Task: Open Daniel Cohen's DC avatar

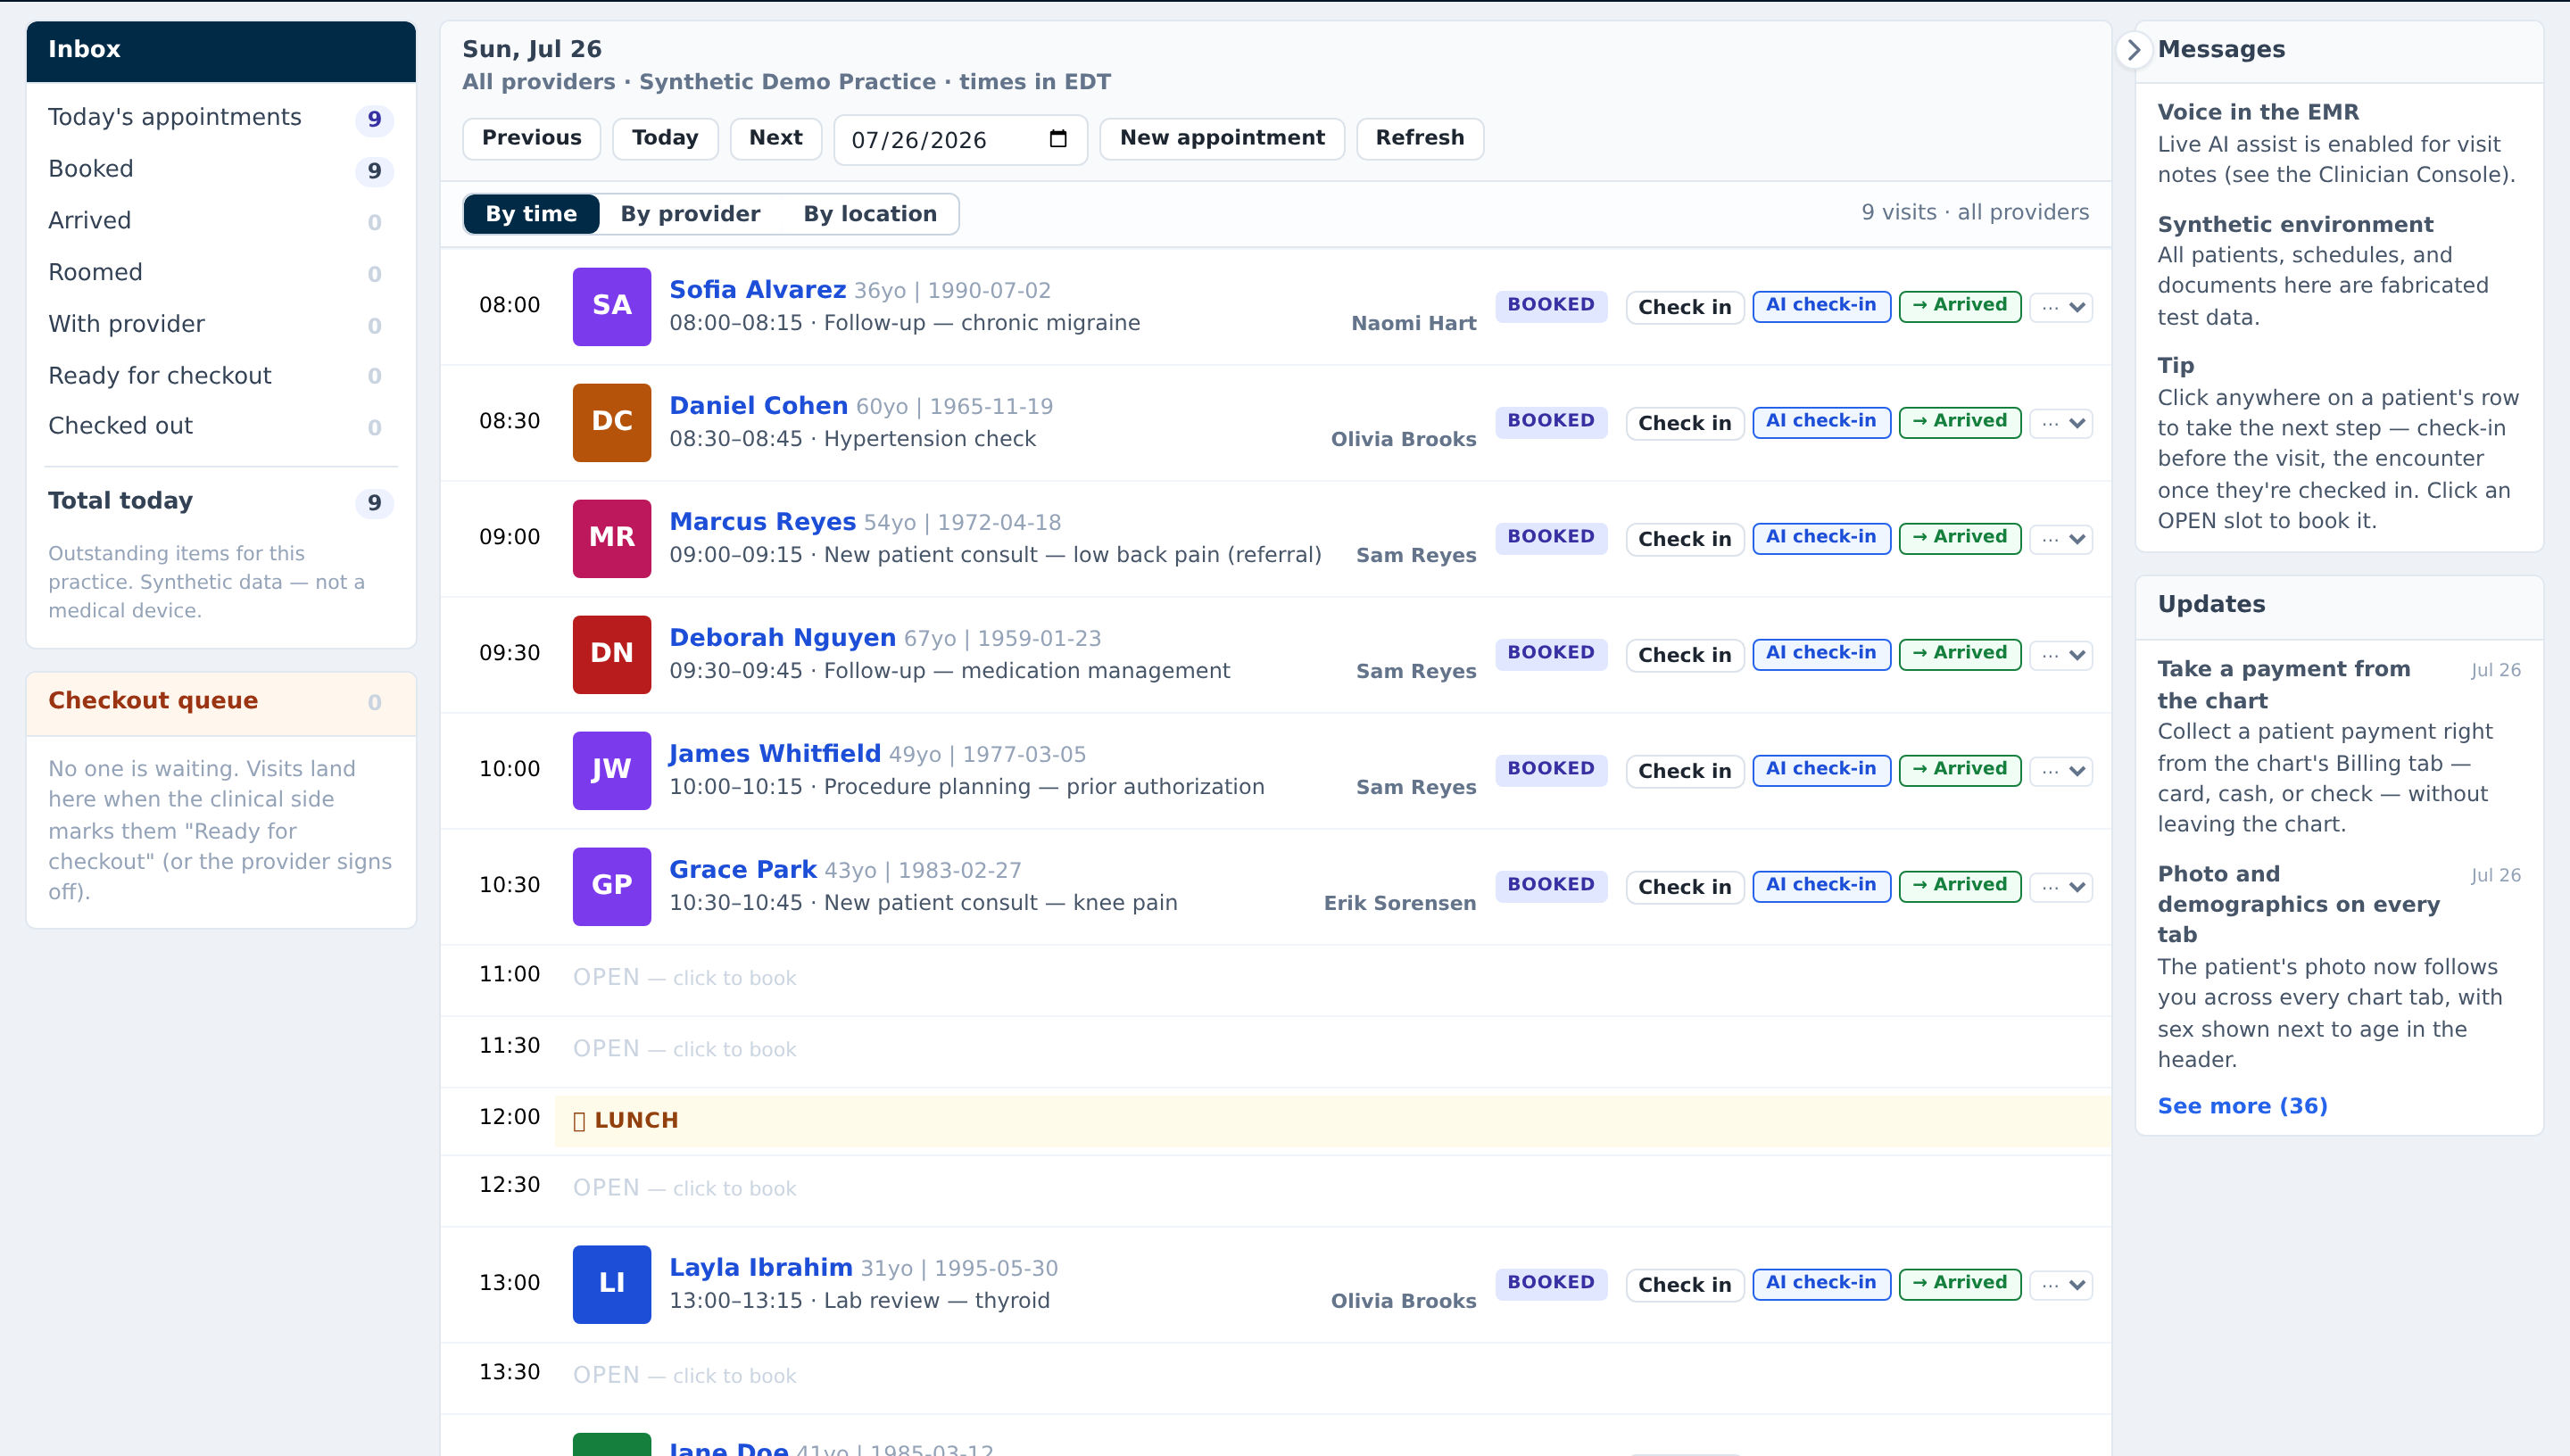Action: coord(611,422)
